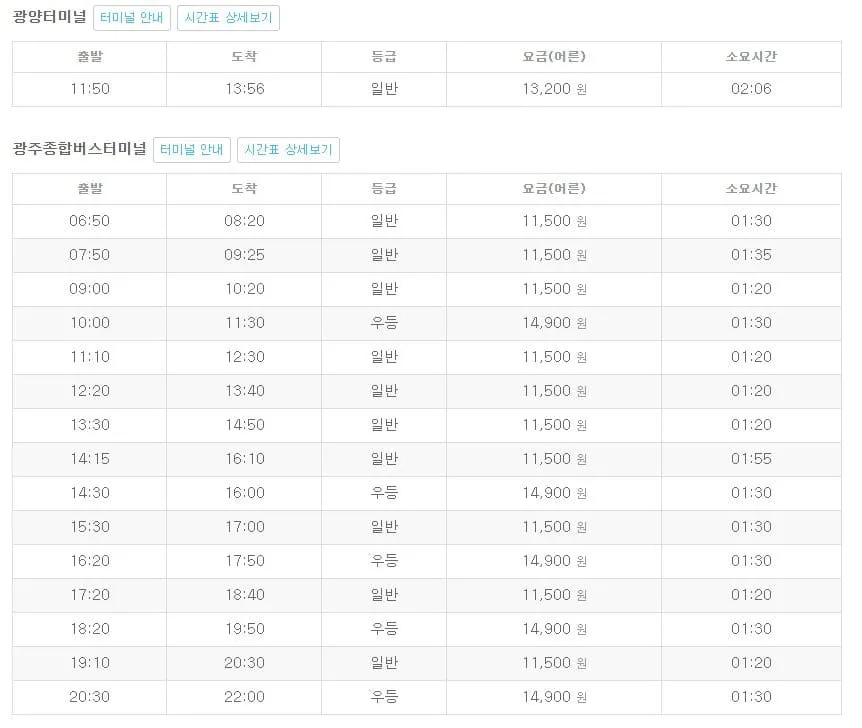
Task: Click the 등급 column header
Action: [x=383, y=188]
